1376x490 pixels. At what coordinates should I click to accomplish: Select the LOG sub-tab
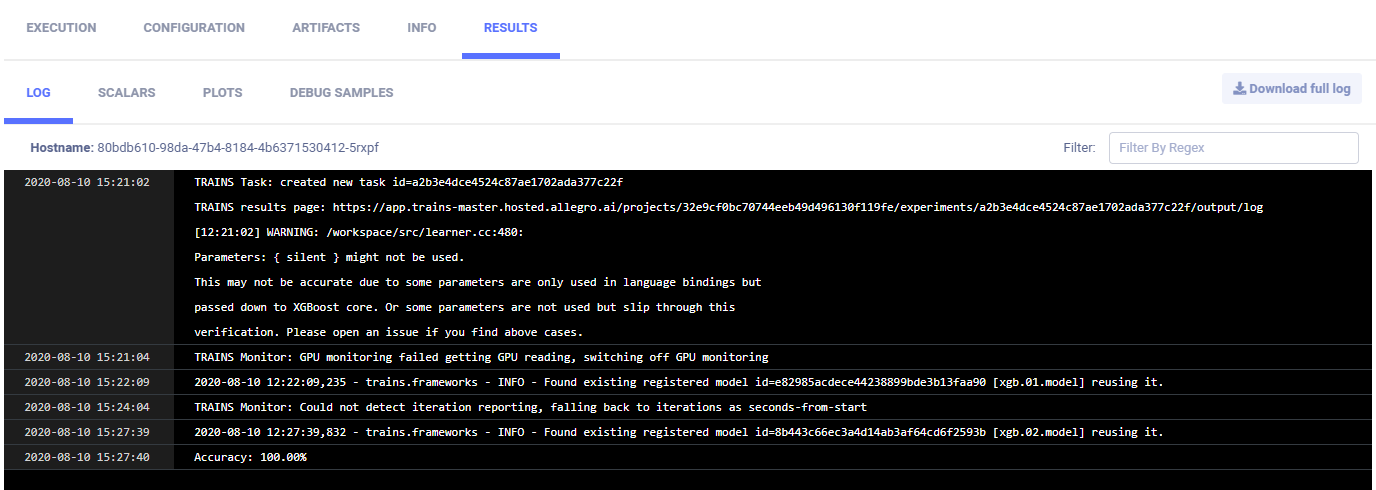(x=38, y=93)
